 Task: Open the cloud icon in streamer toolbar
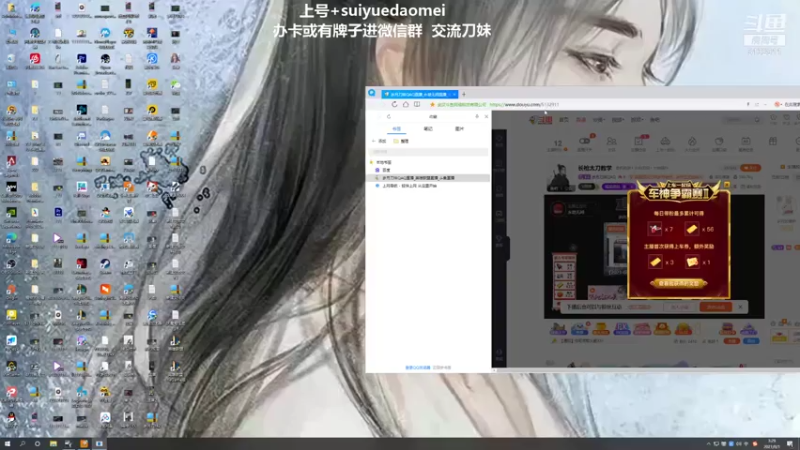pyautogui.click(x=665, y=142)
